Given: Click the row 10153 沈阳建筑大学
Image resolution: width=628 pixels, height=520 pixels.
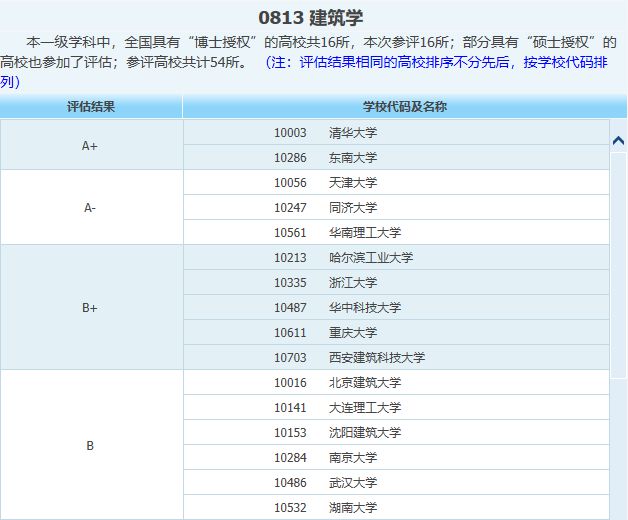Looking at the screenshot, I should (396, 432).
